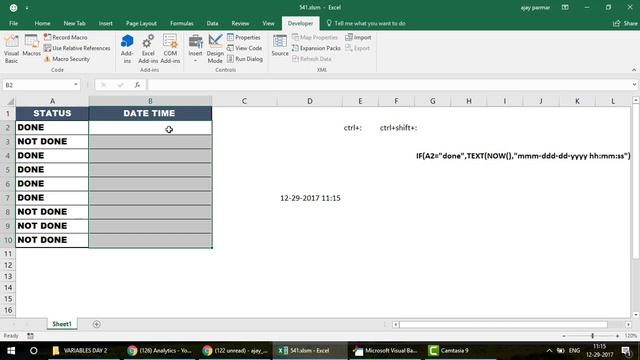Click the macro recording status bar icon
This screenshot has width=640, height=360.
tap(30, 336)
